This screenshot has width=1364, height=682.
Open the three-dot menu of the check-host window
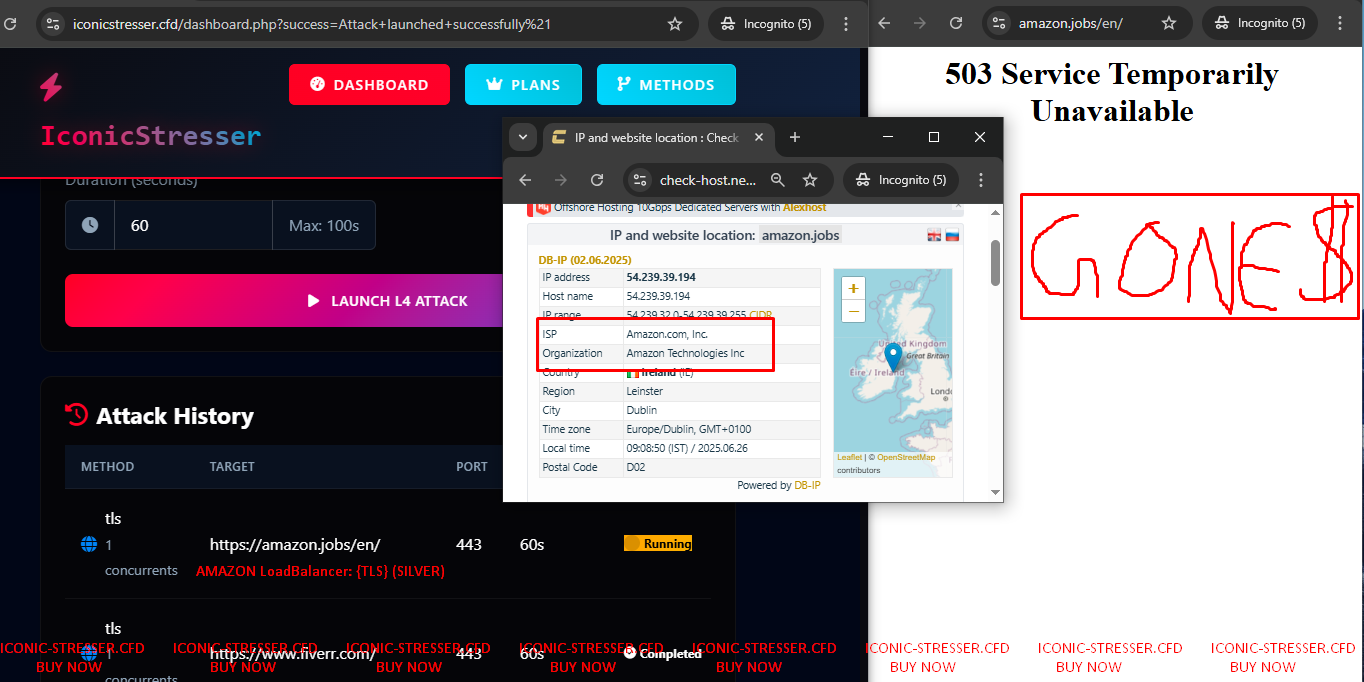[981, 180]
